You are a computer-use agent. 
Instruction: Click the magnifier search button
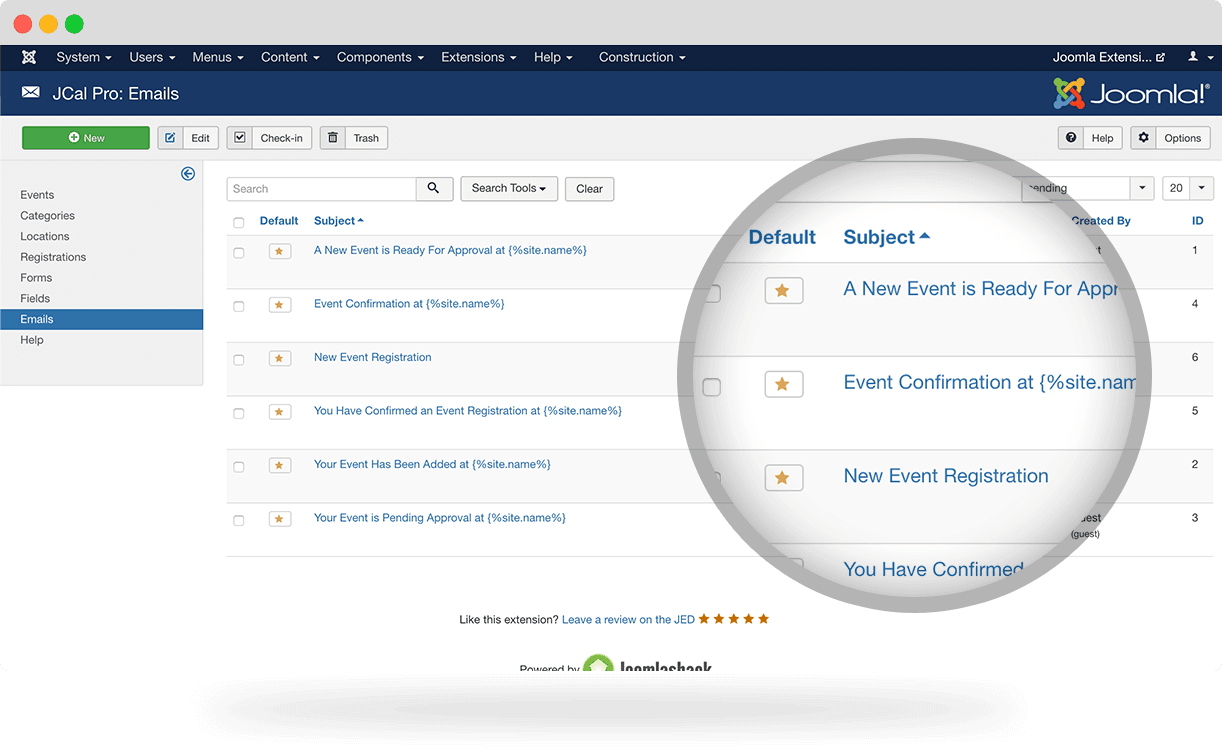coord(434,188)
